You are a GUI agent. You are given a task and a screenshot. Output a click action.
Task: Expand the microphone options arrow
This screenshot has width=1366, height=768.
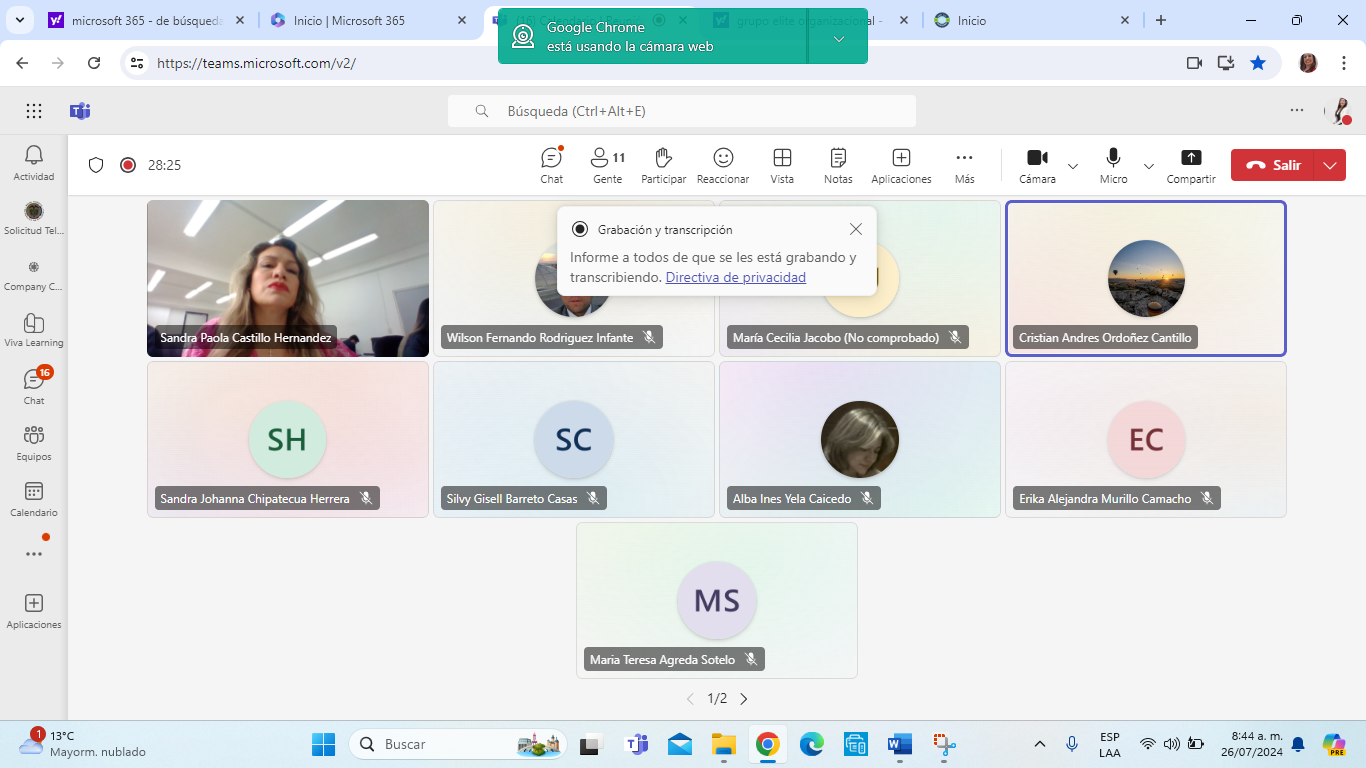[x=1149, y=166]
